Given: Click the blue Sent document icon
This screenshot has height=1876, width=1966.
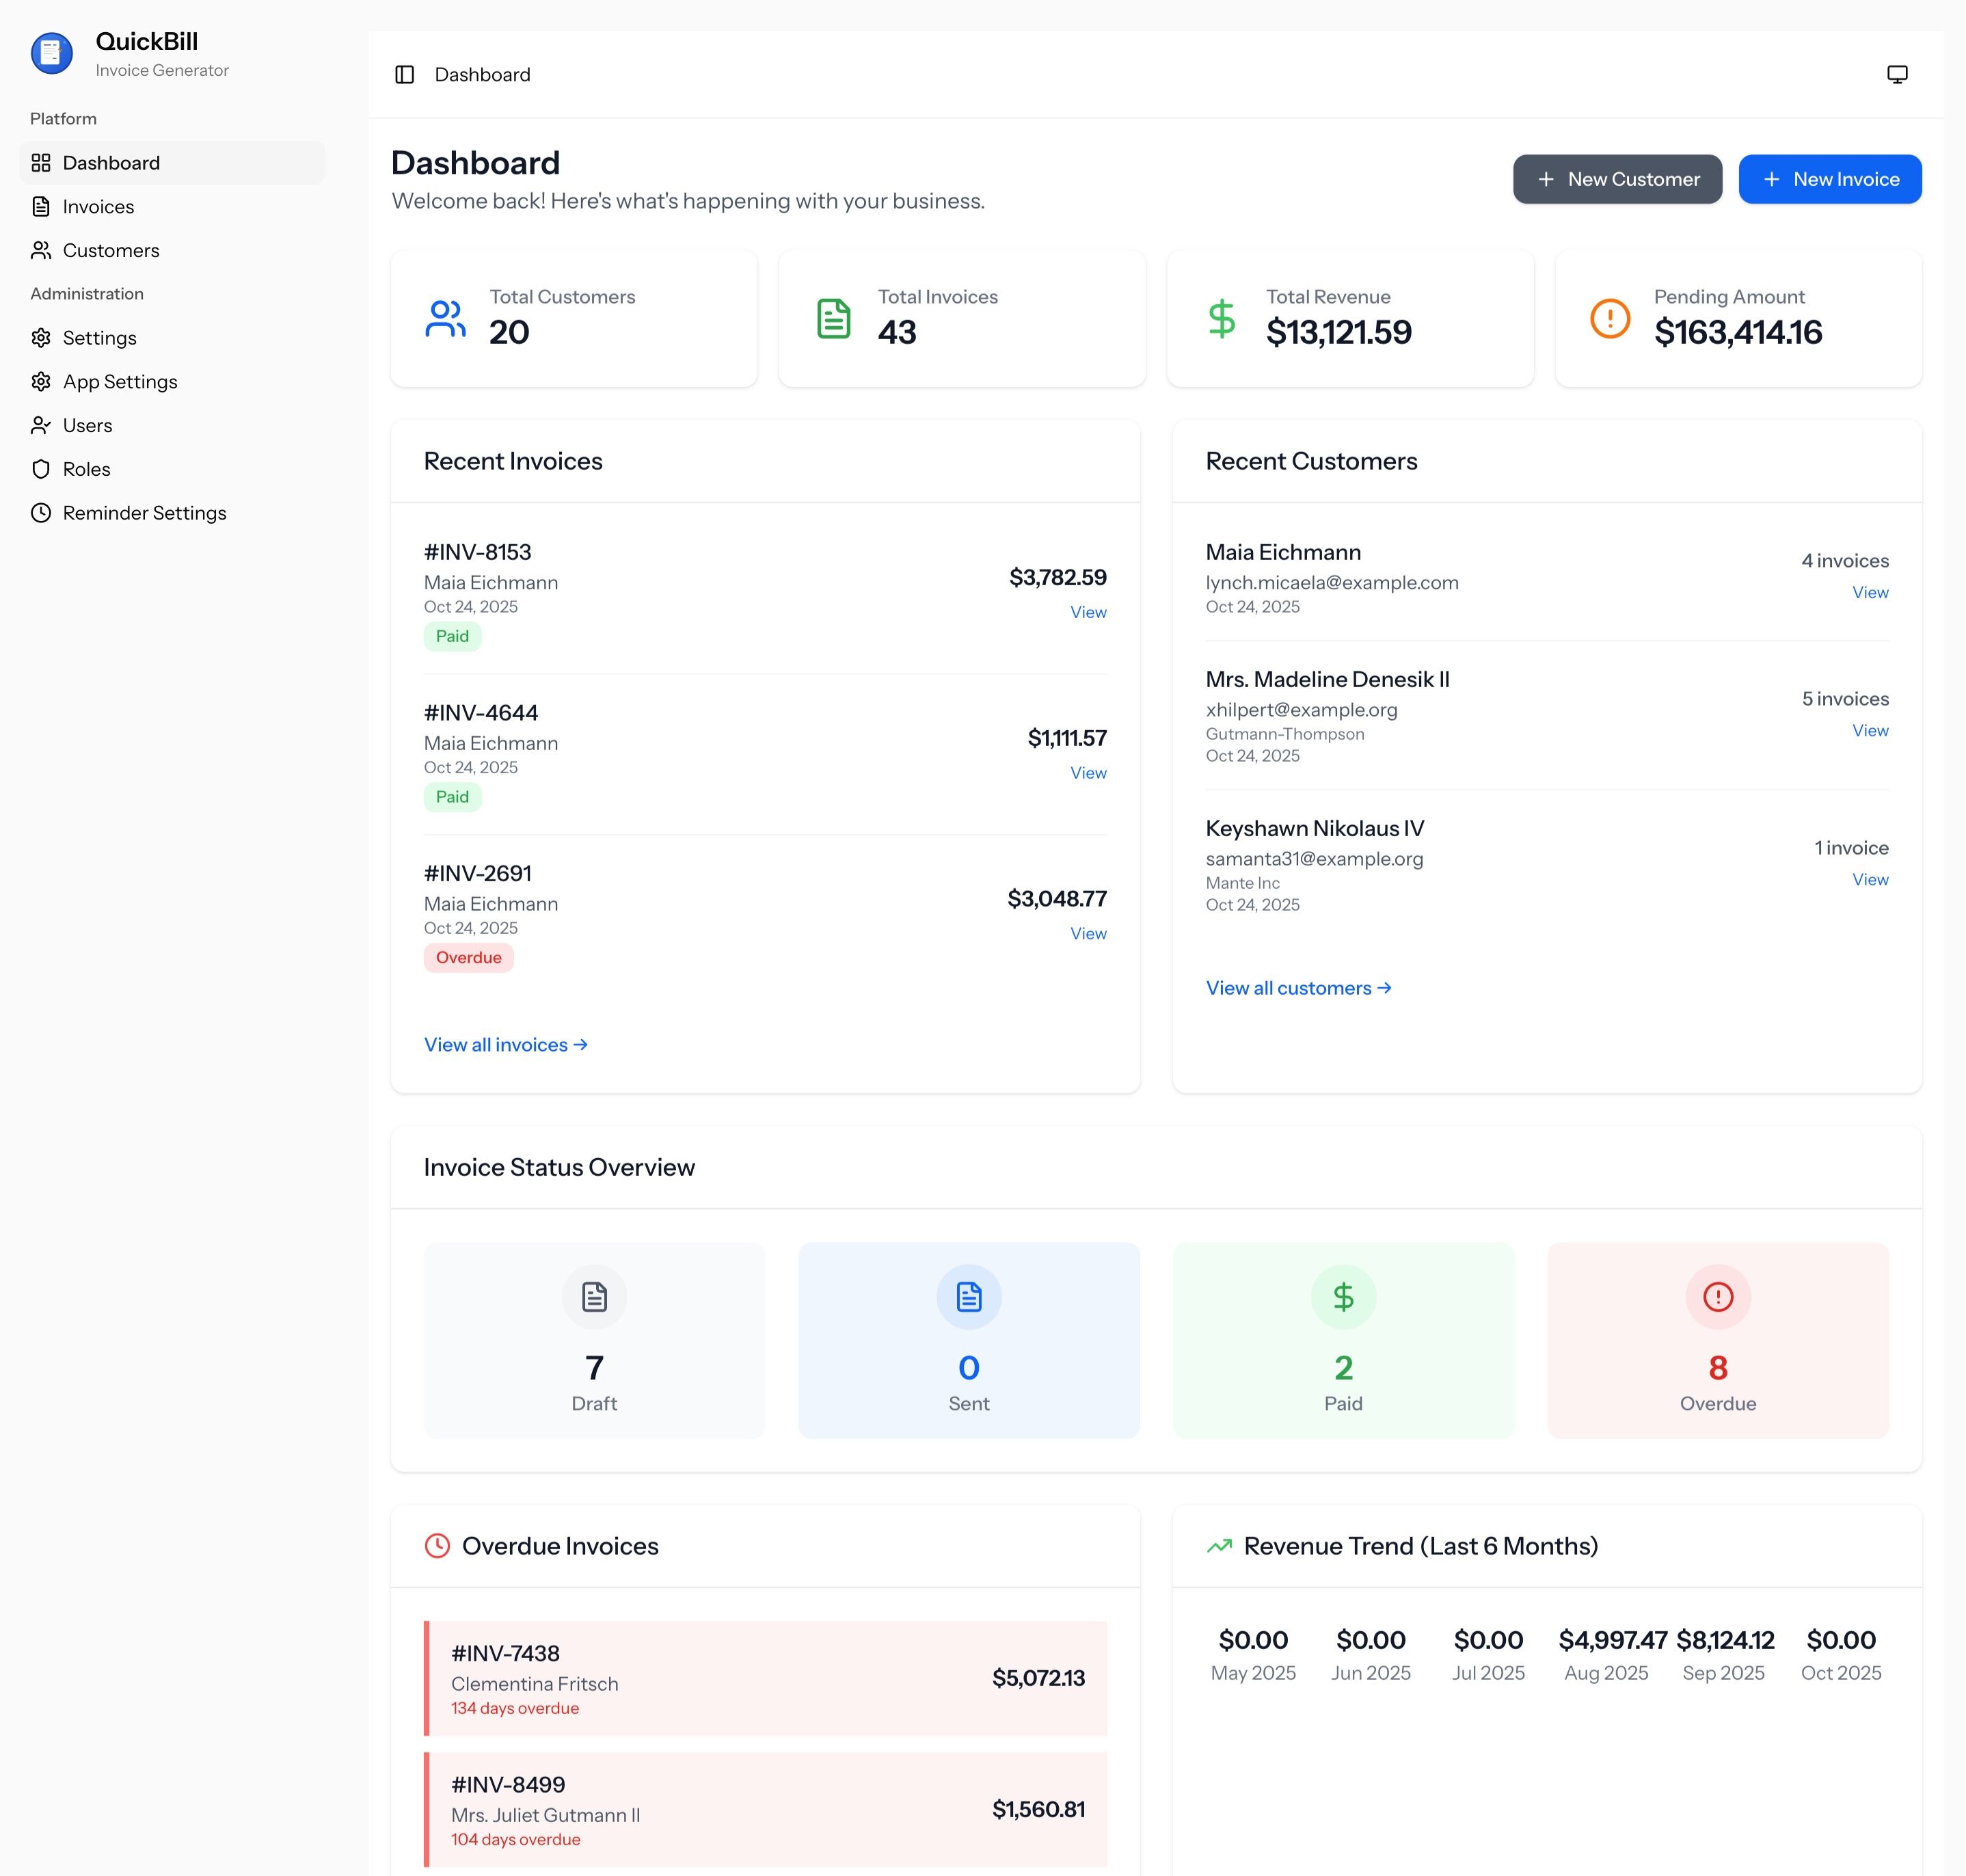Looking at the screenshot, I should (968, 1297).
